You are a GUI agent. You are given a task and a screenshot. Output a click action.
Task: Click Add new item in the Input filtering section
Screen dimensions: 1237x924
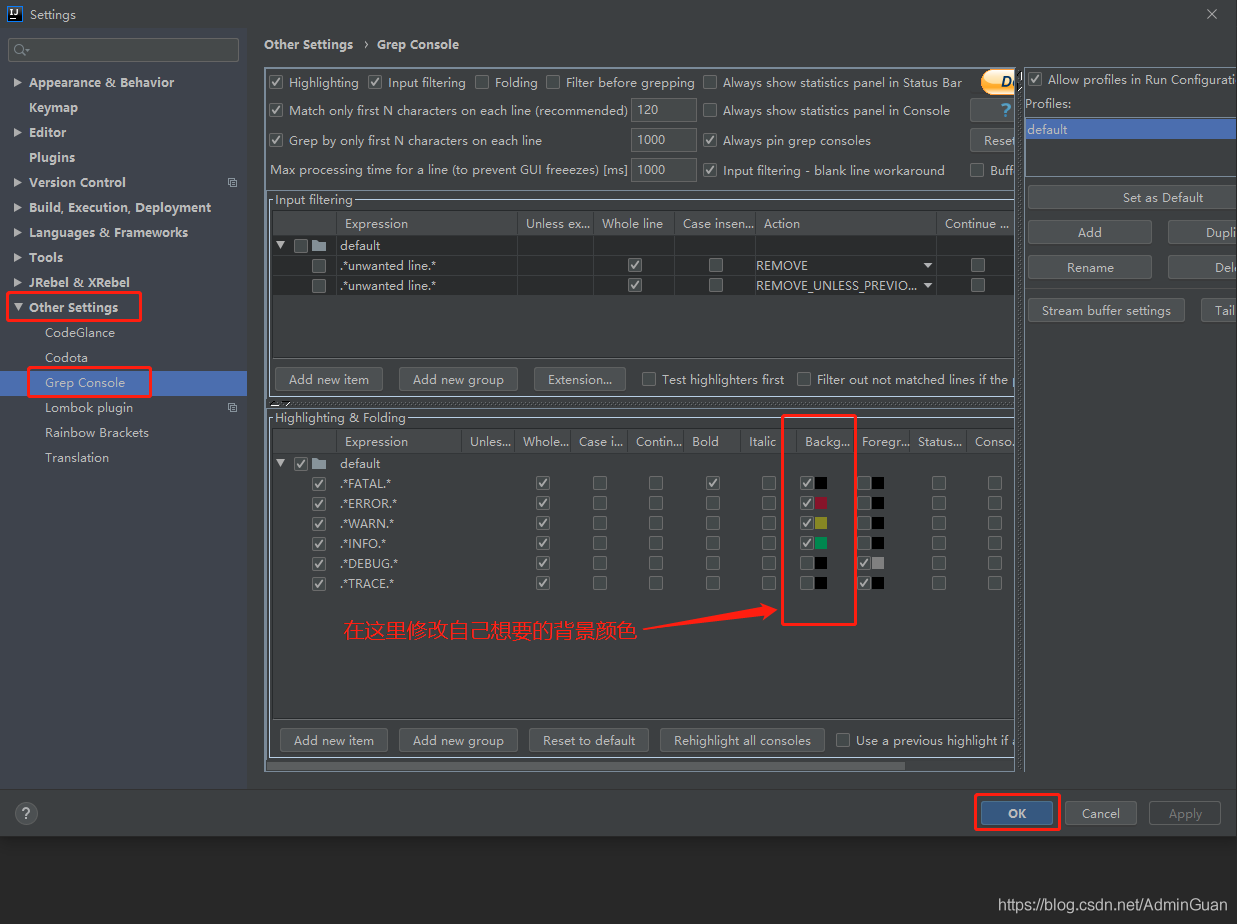pyautogui.click(x=329, y=379)
